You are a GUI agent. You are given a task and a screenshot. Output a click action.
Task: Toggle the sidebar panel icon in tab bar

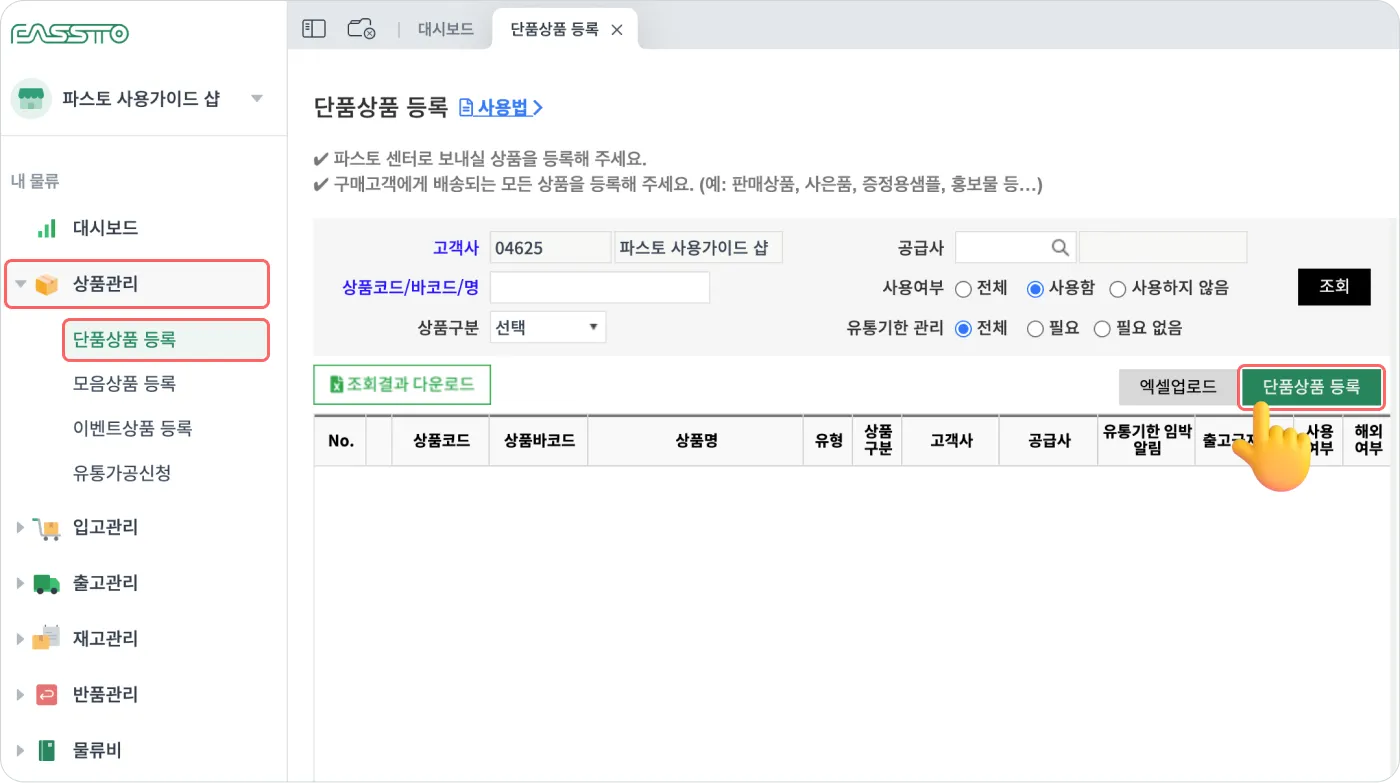coord(314,29)
